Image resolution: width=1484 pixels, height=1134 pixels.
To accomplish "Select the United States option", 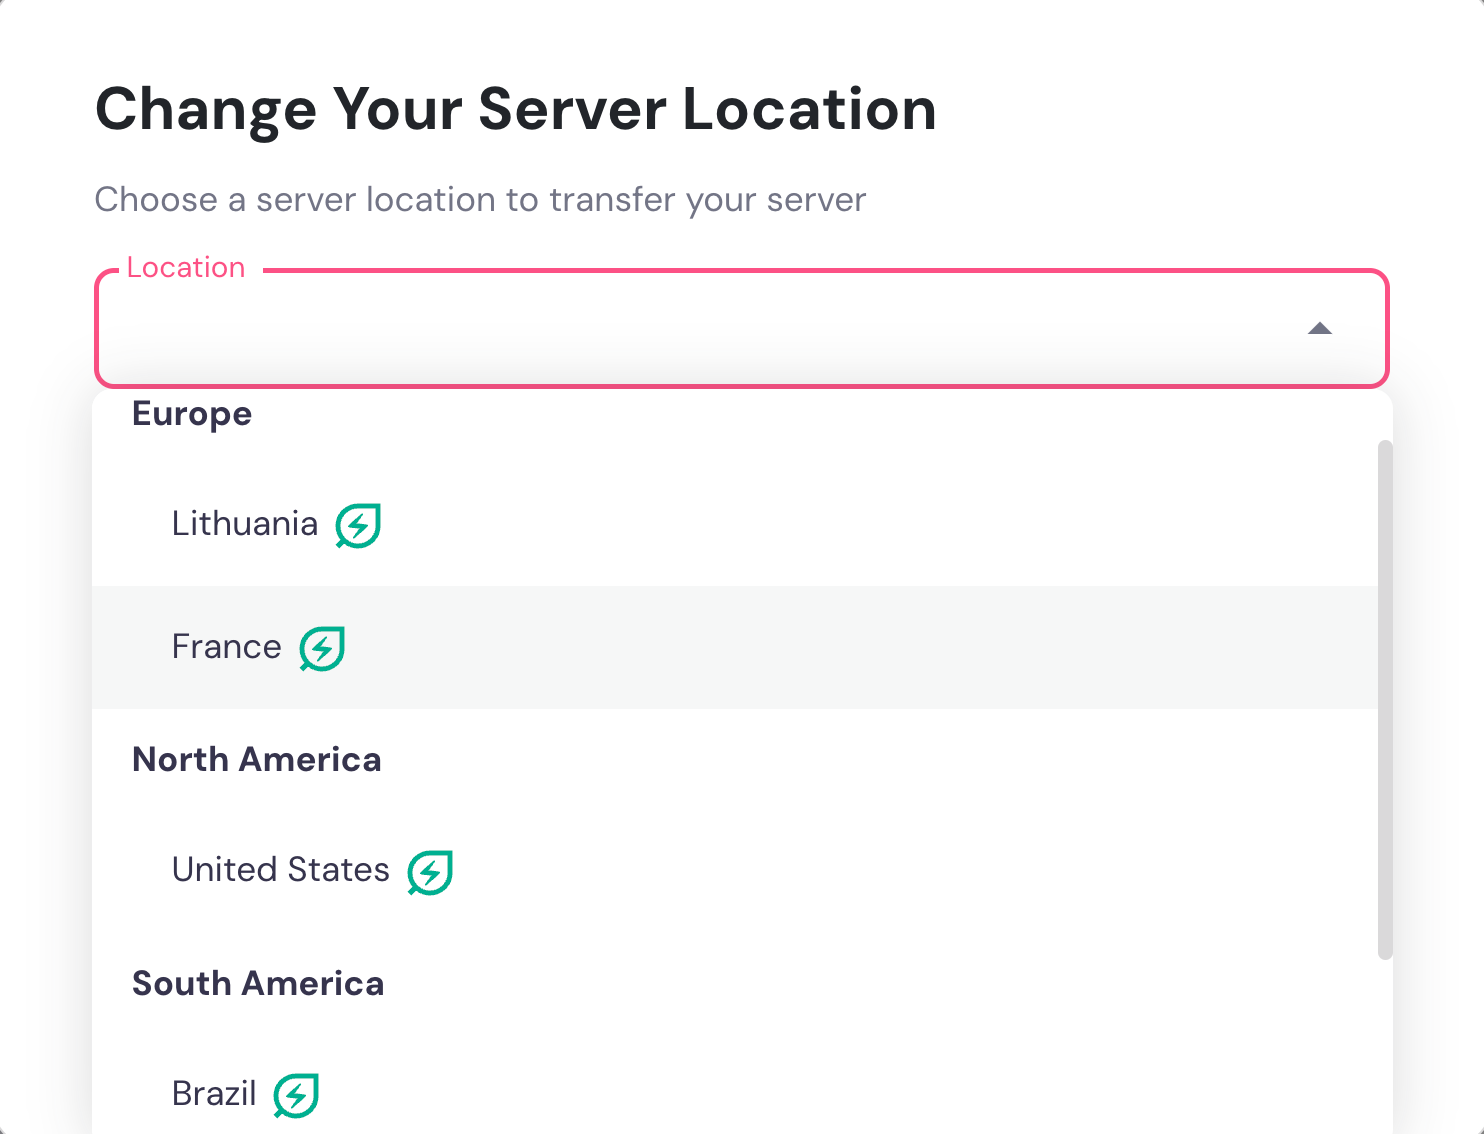I will (280, 869).
